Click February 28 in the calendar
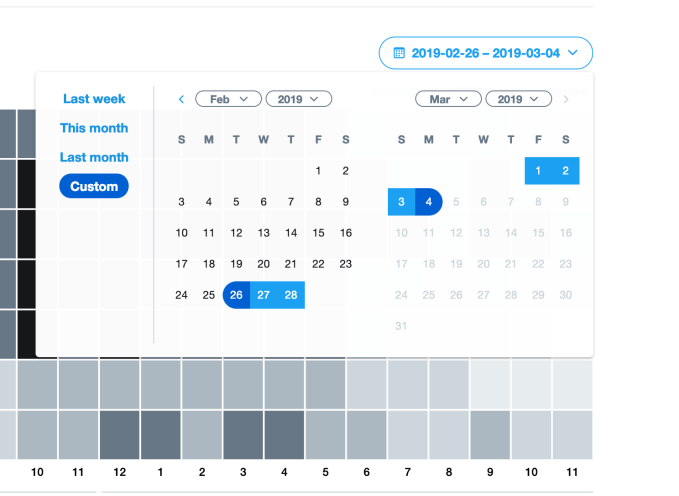 (291, 295)
